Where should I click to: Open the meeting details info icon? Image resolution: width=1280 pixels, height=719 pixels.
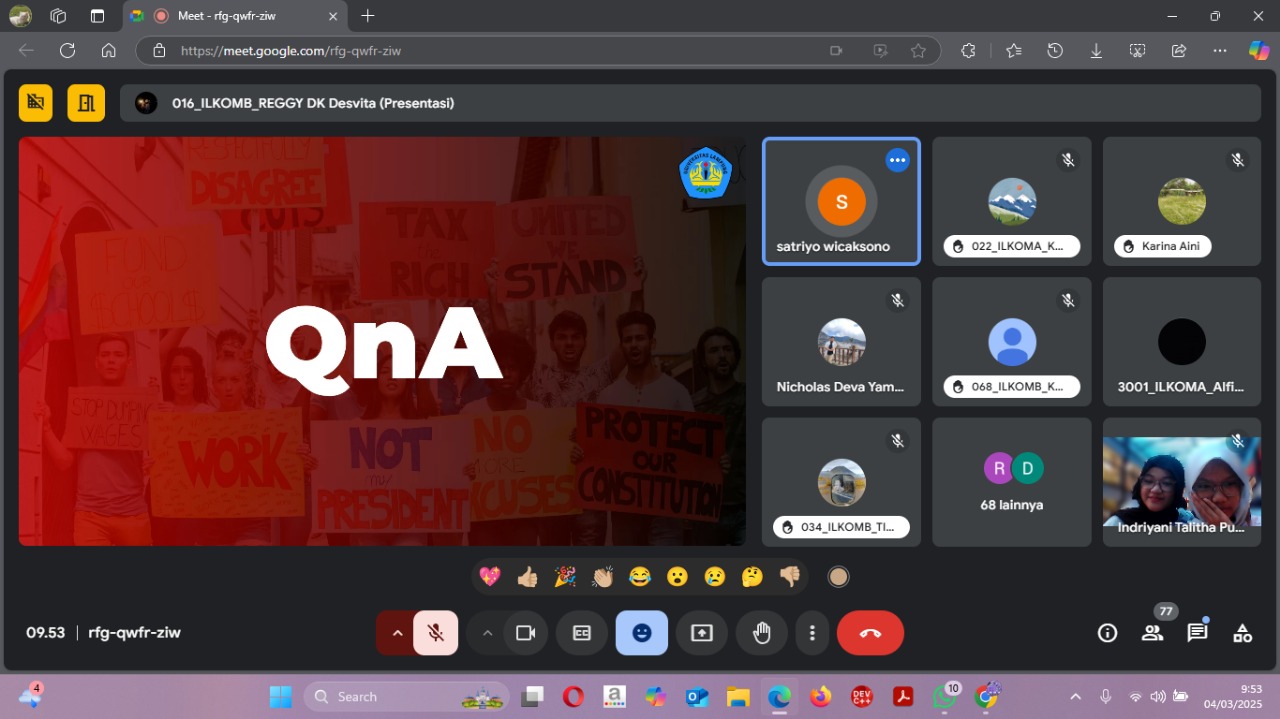tap(1107, 633)
